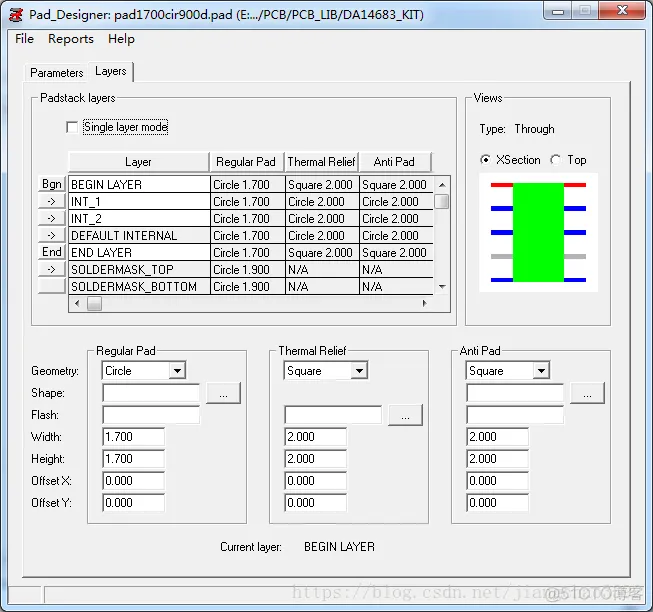
Task: Select the Top view radio button
Action: (x=555, y=160)
